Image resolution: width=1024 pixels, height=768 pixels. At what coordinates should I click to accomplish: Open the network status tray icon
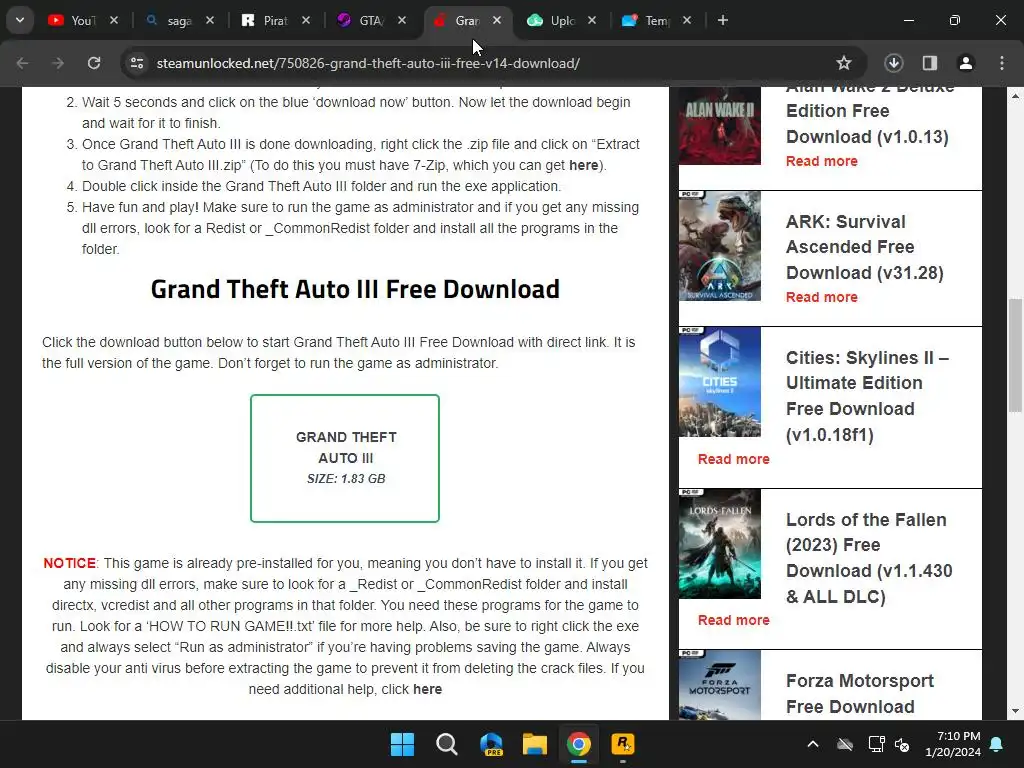point(876,744)
